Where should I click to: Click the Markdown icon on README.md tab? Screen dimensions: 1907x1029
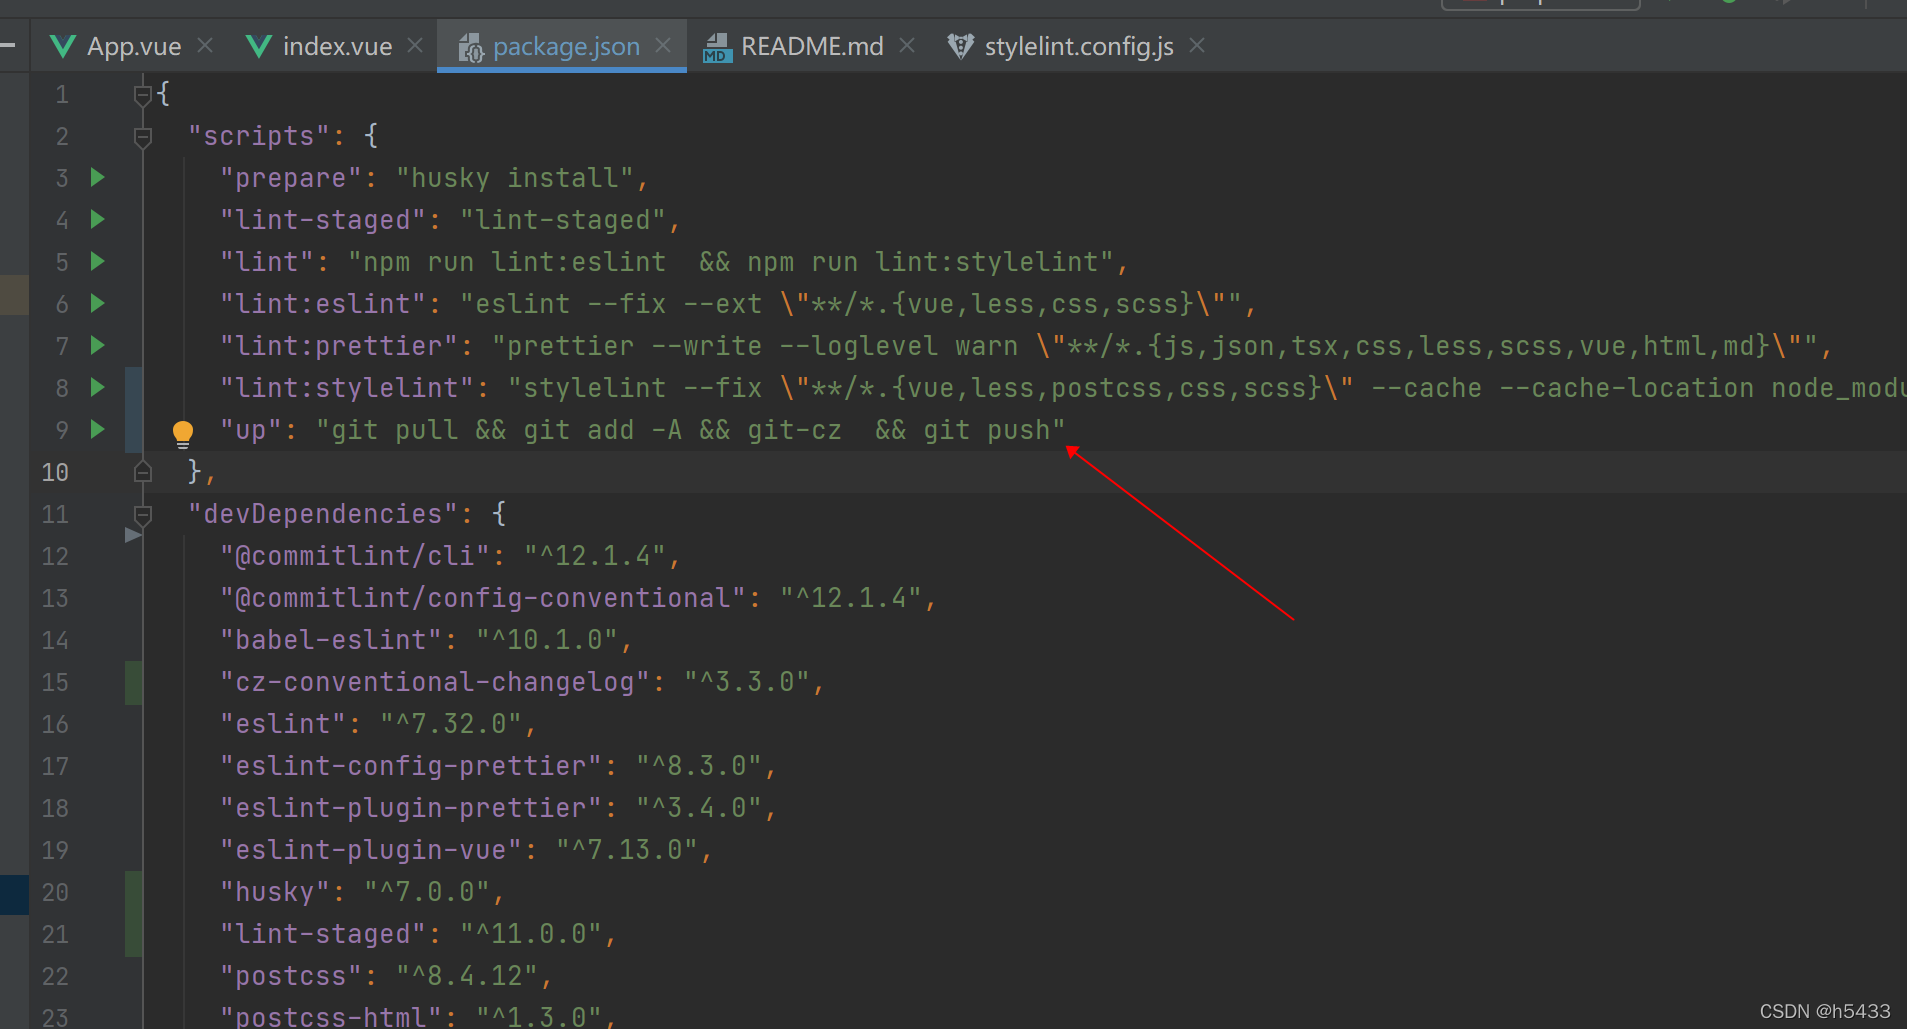716,47
